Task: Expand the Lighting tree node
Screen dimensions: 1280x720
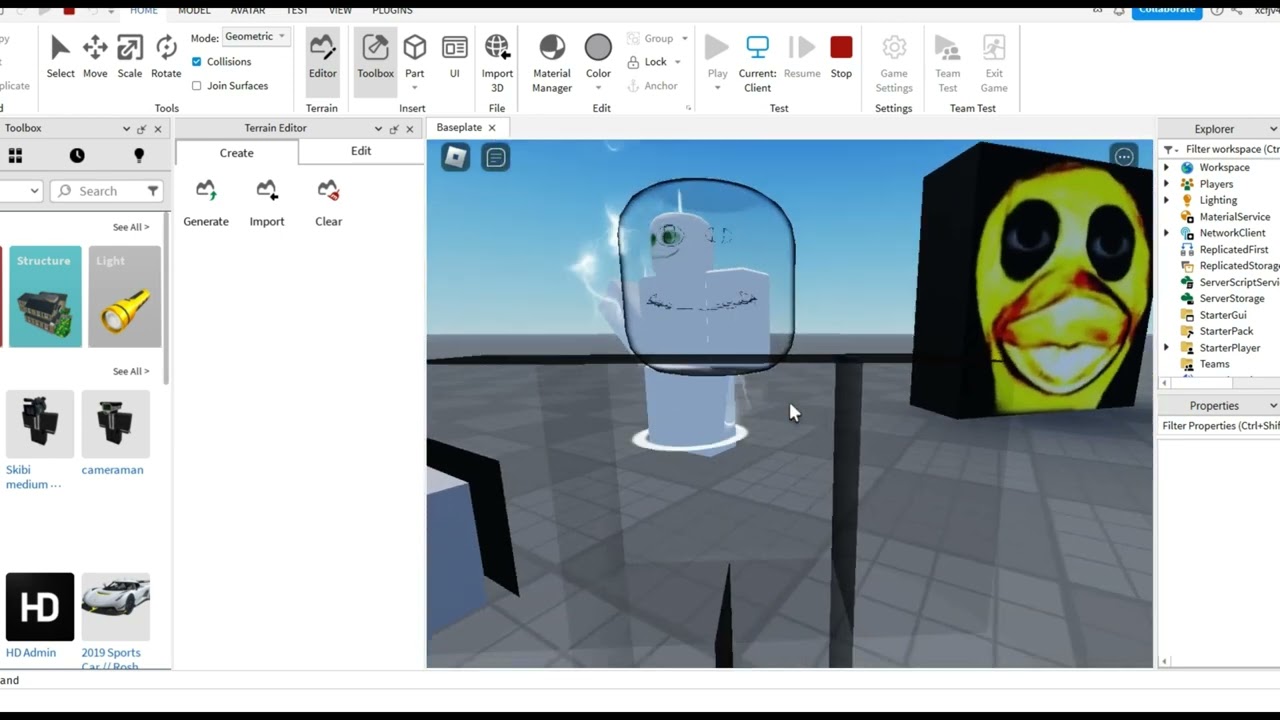Action: tap(1166, 200)
